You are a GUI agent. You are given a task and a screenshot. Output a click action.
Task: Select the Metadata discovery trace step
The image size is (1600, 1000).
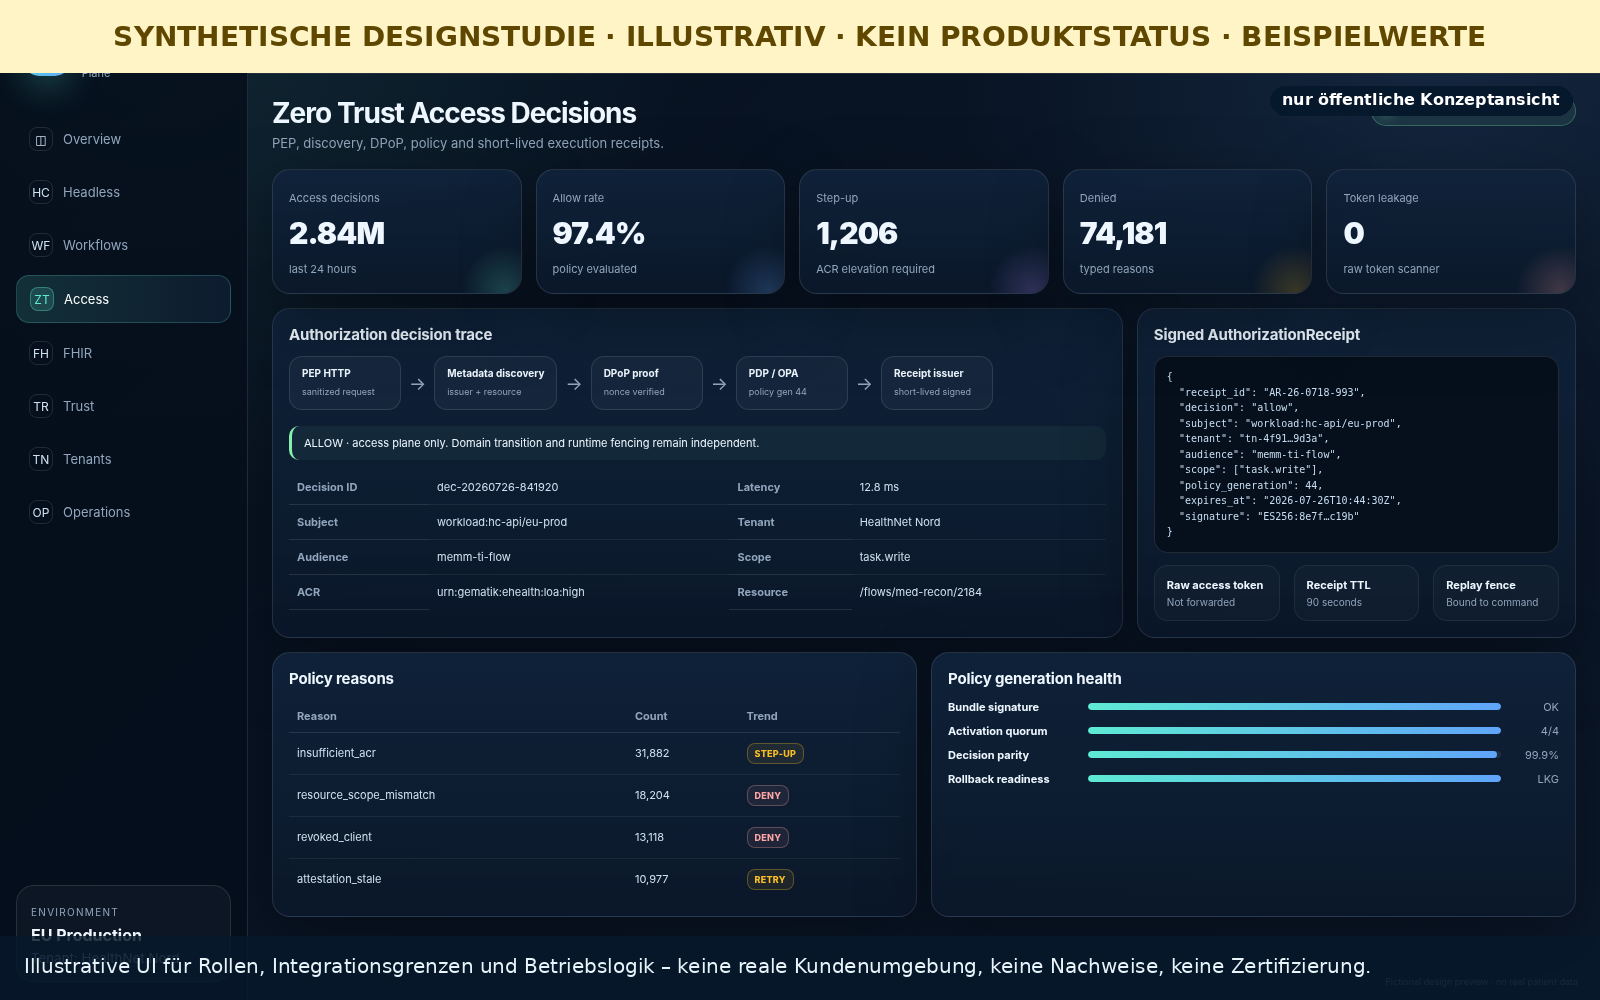tap(495, 383)
